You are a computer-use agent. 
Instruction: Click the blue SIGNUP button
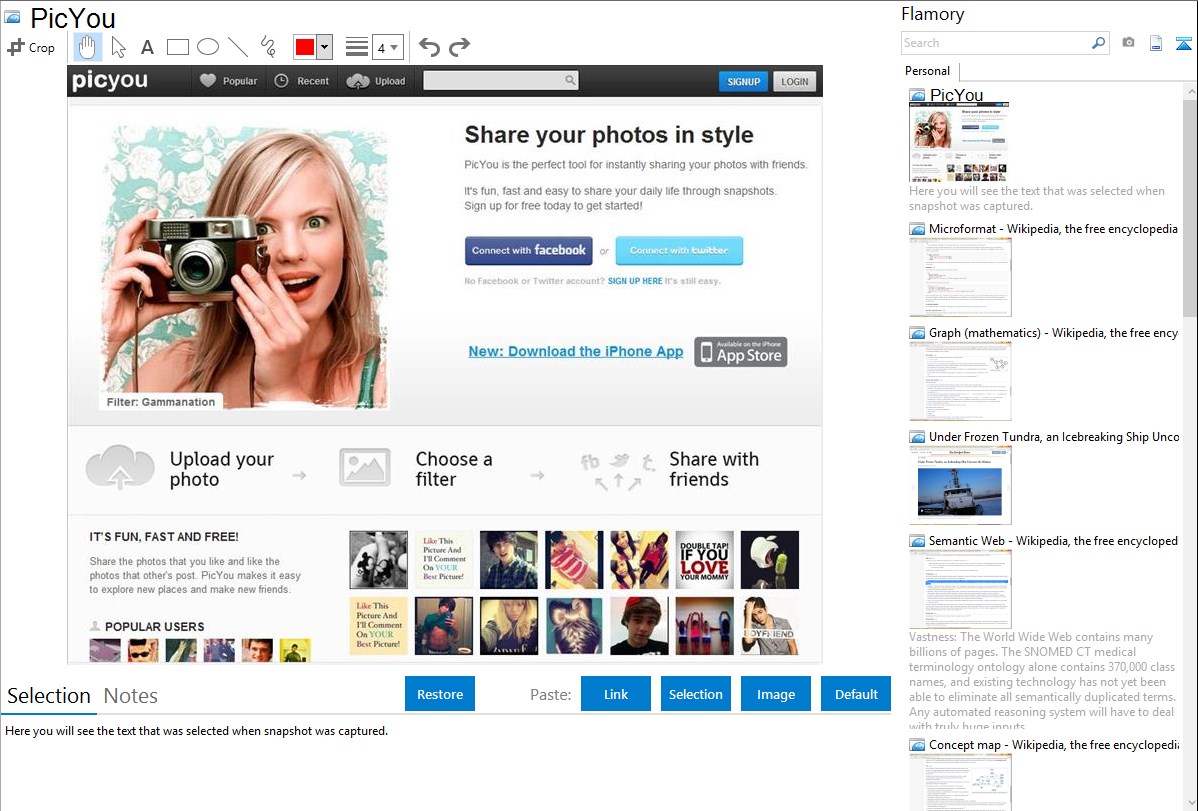743,81
